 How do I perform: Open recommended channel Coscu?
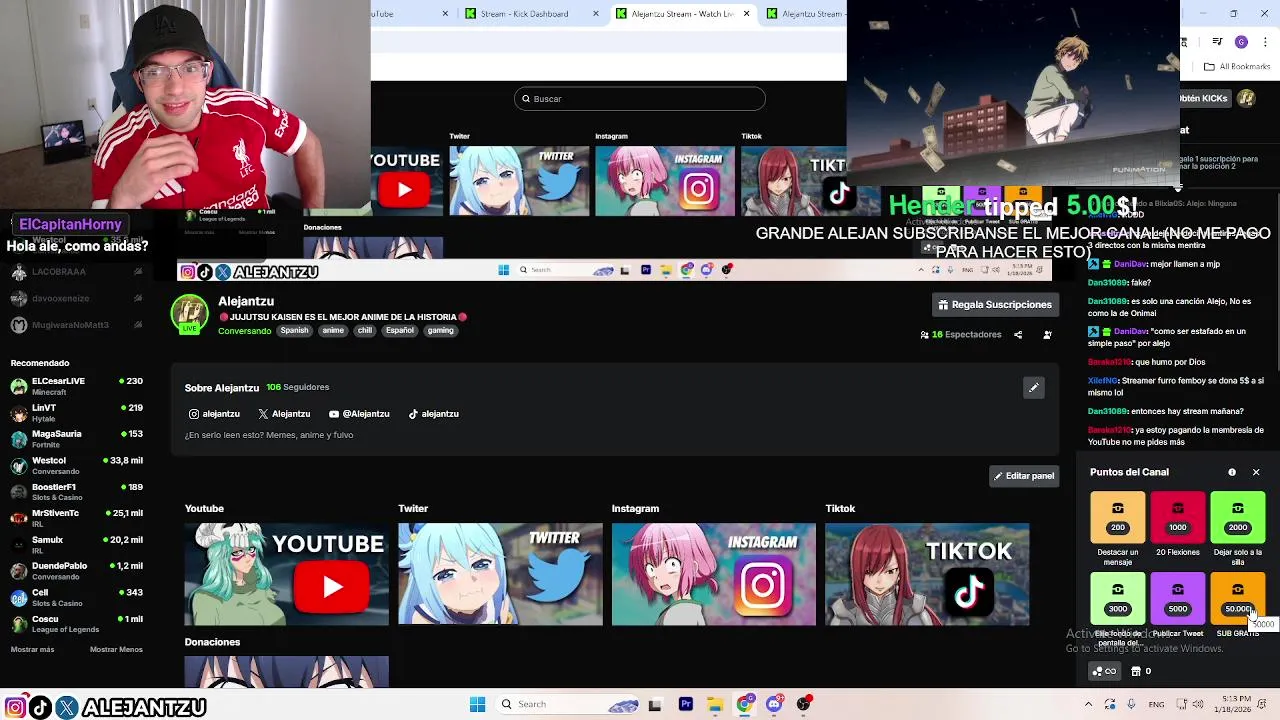point(76,623)
